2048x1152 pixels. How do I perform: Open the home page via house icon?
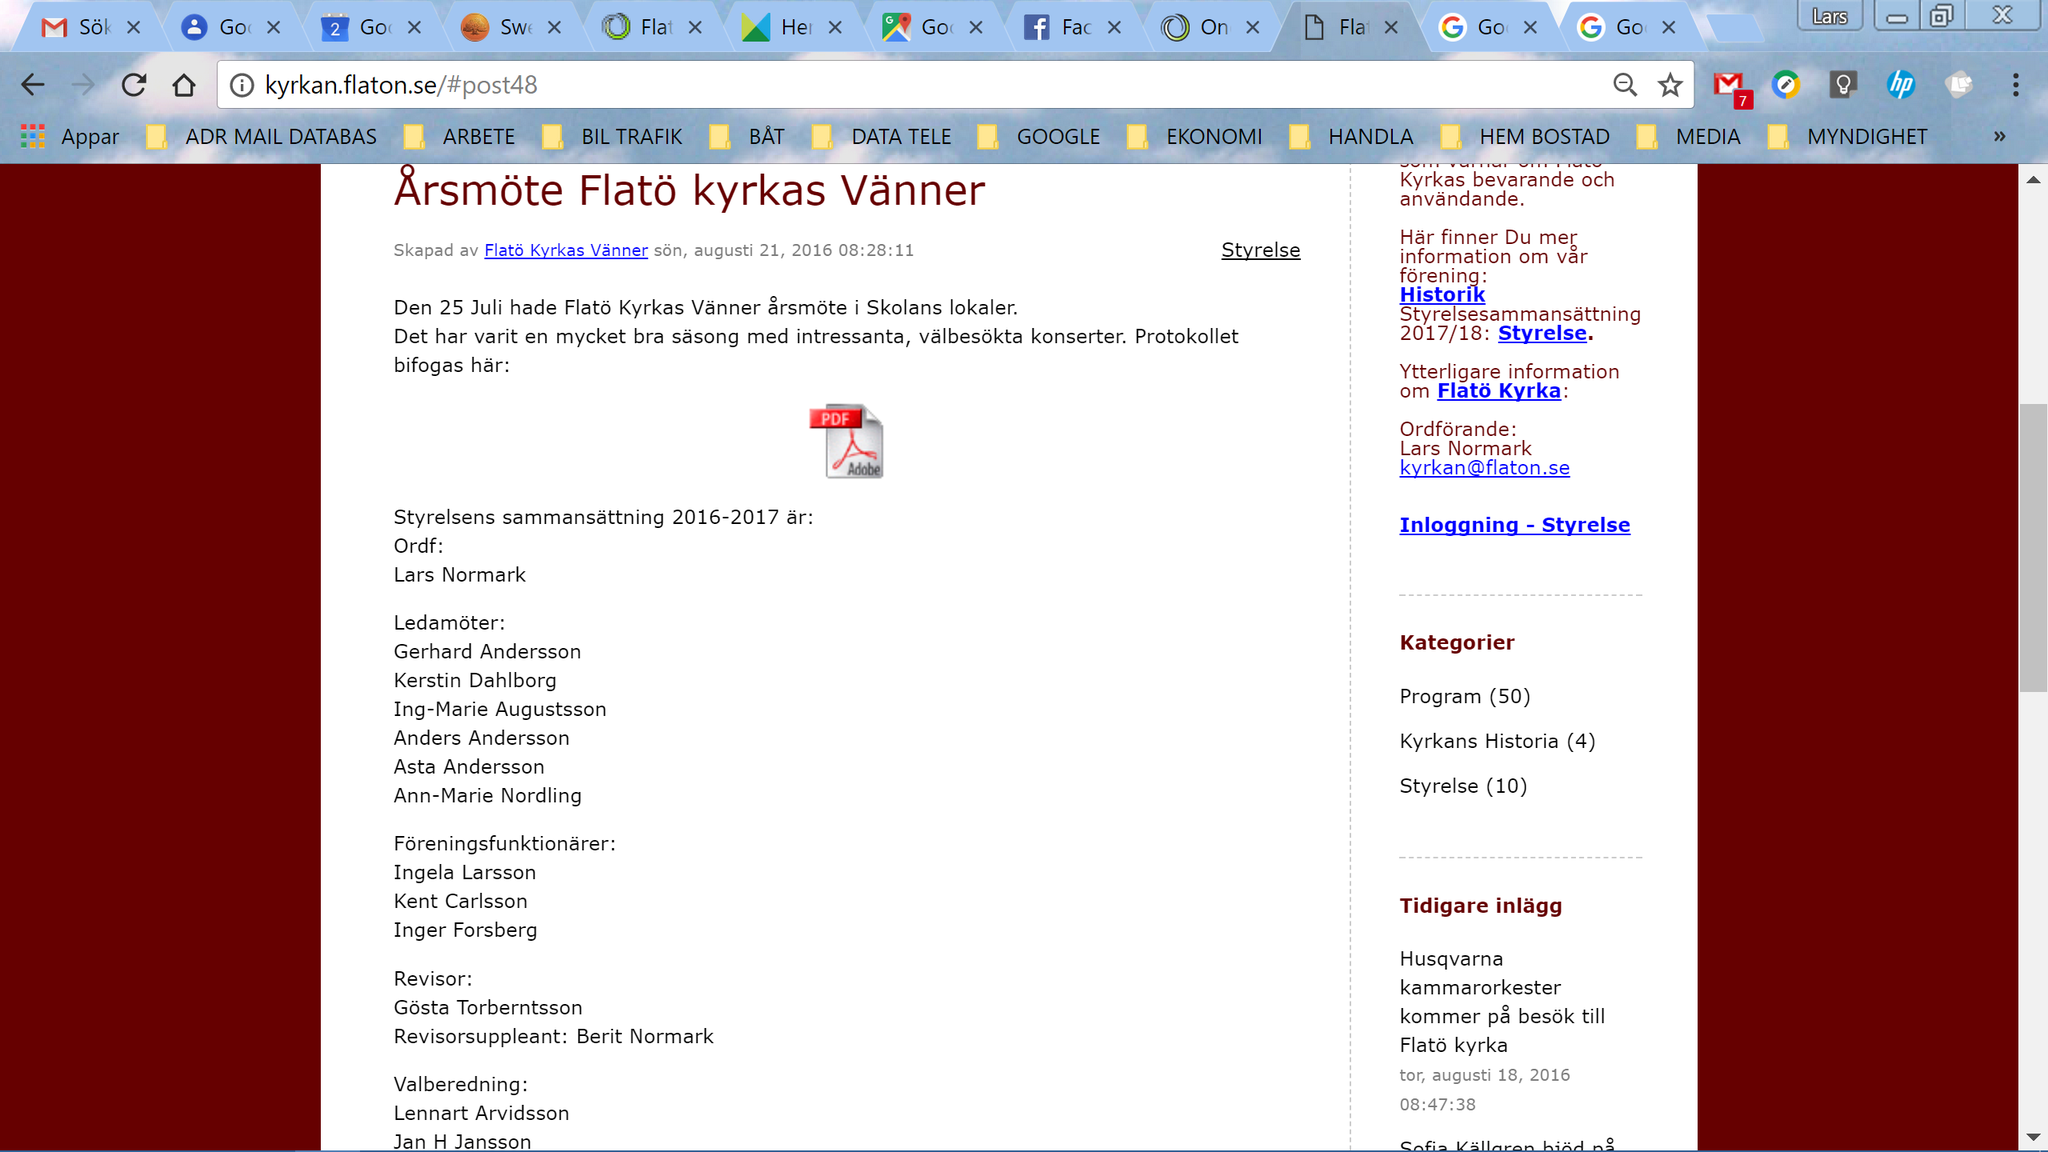[184, 85]
